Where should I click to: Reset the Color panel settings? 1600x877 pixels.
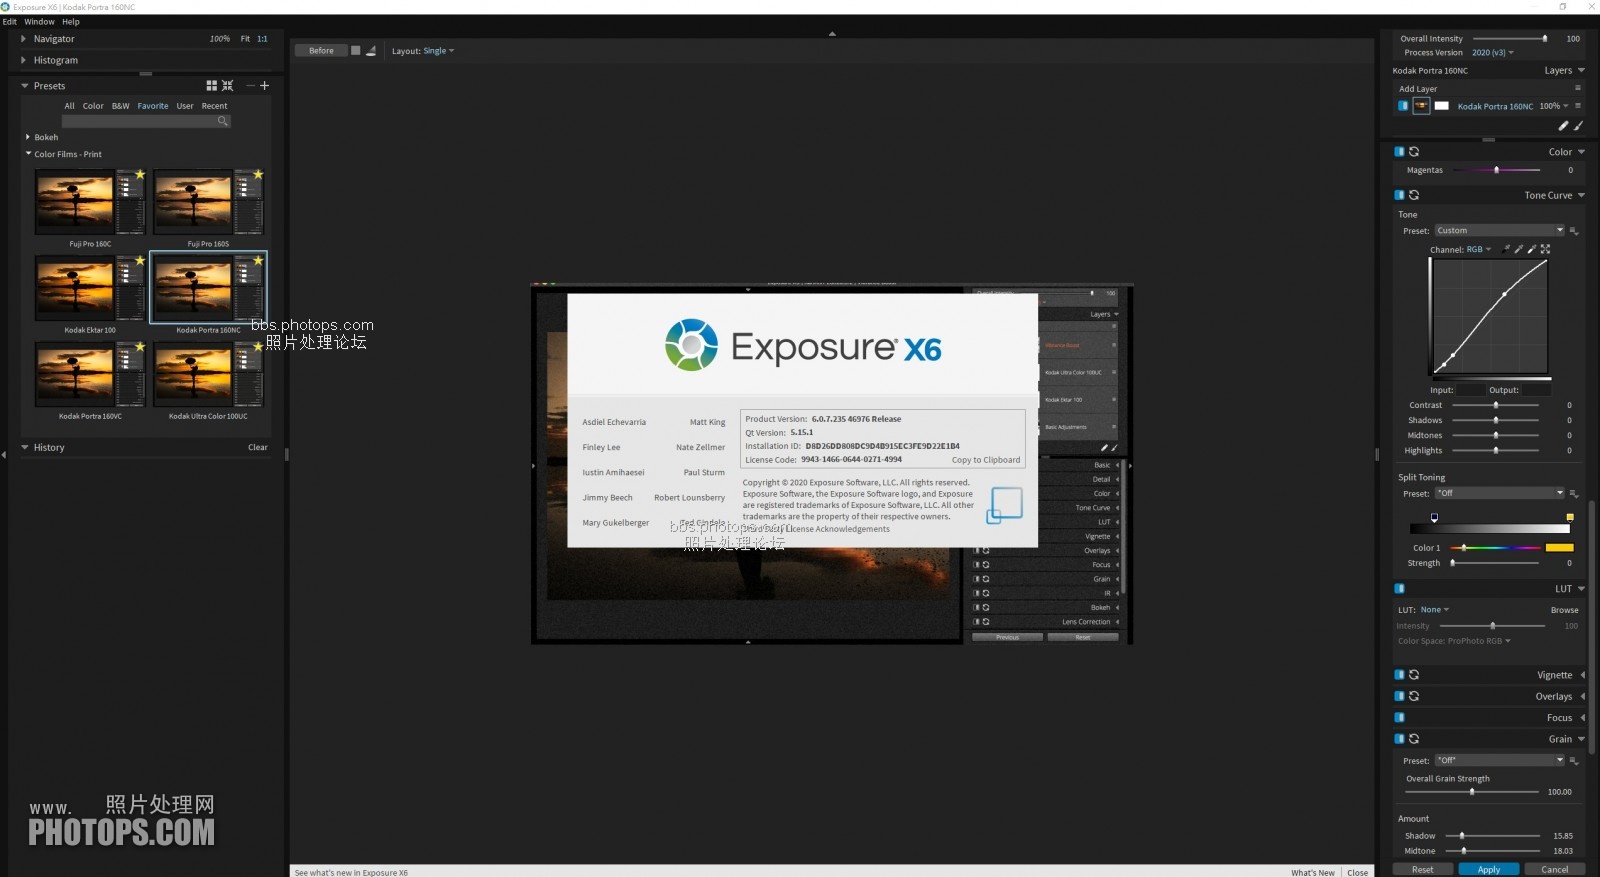(1414, 152)
